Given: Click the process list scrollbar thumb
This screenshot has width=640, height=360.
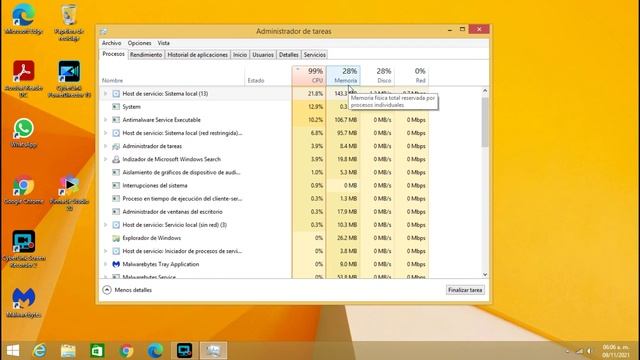Looking at the screenshot, I should point(485,121).
